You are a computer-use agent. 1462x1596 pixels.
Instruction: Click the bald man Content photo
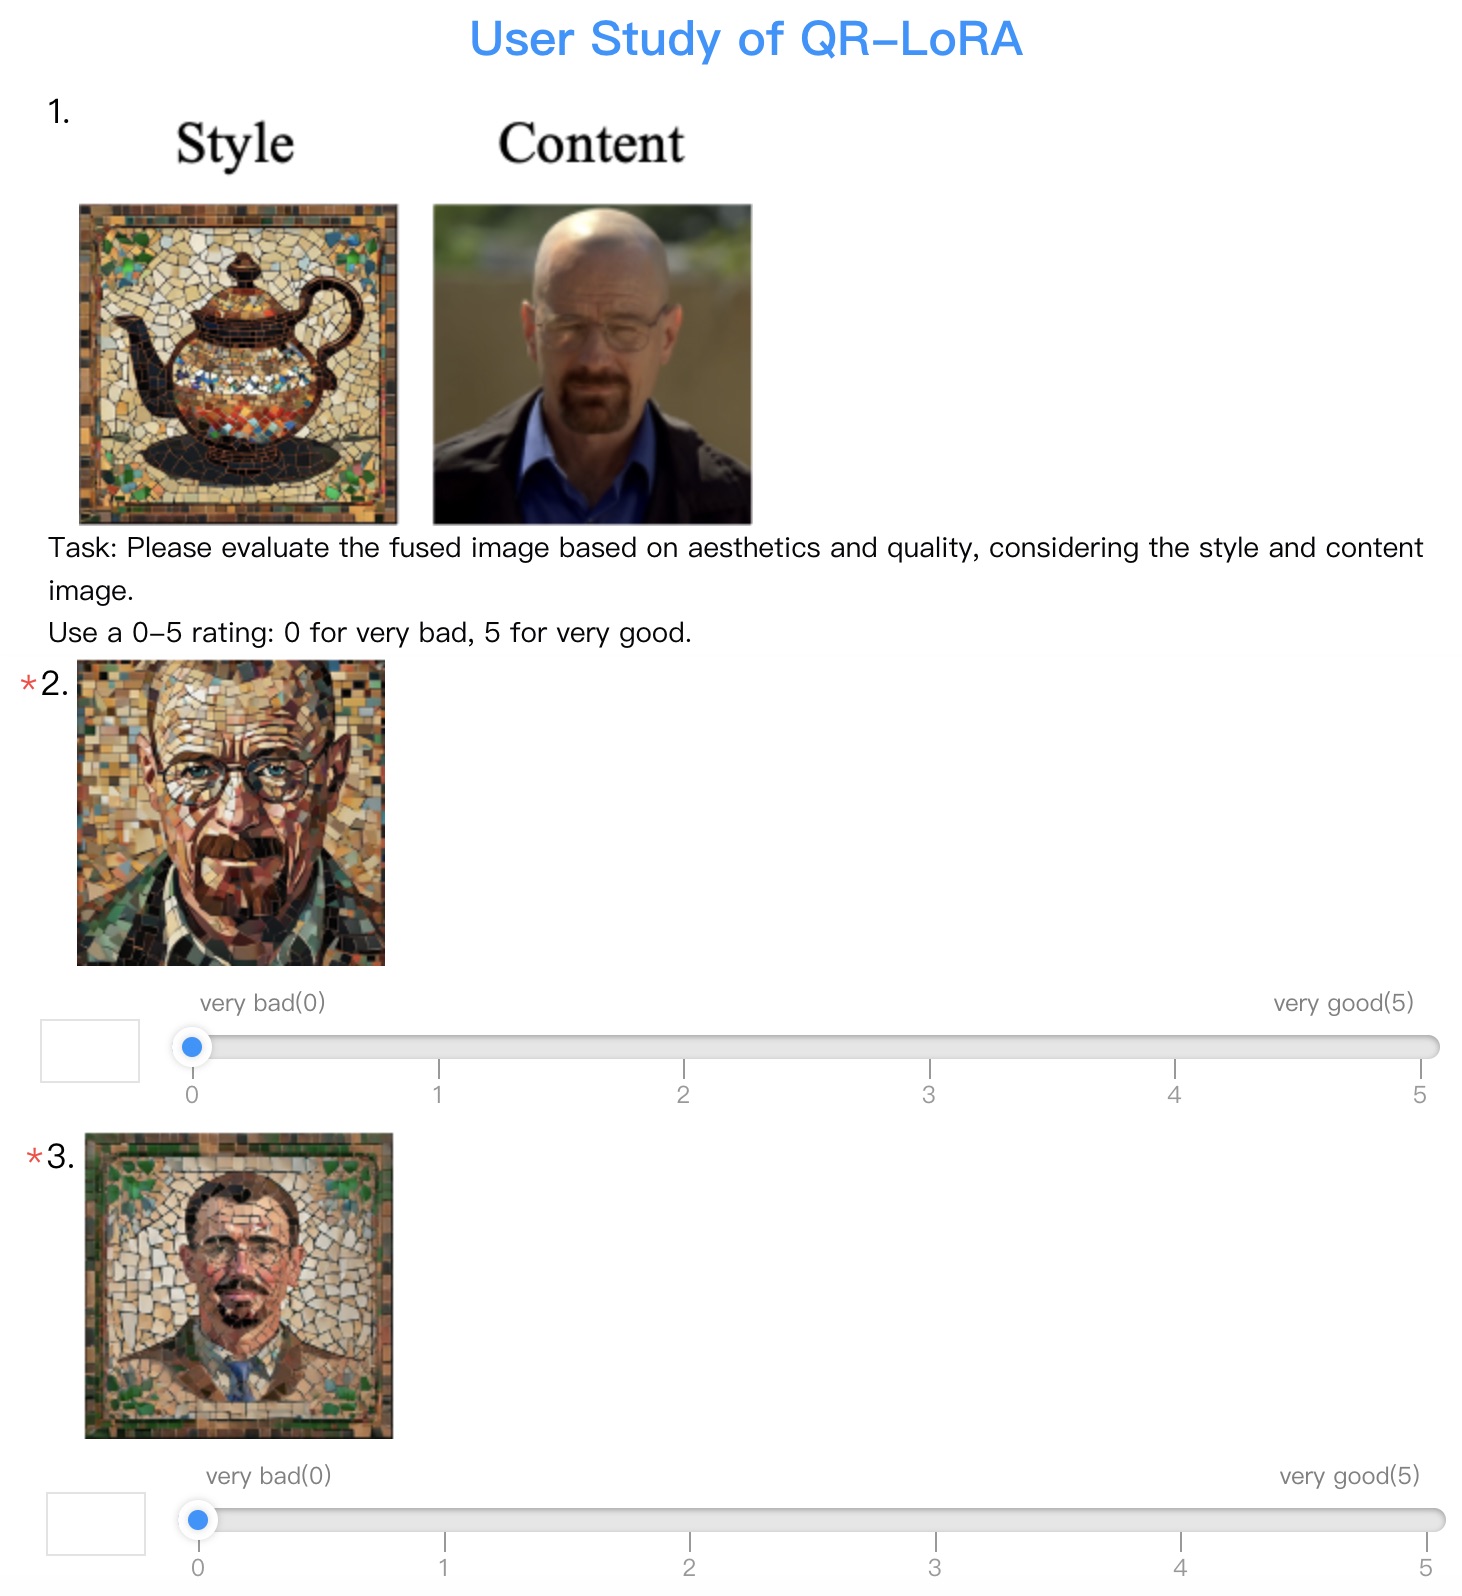click(x=592, y=364)
